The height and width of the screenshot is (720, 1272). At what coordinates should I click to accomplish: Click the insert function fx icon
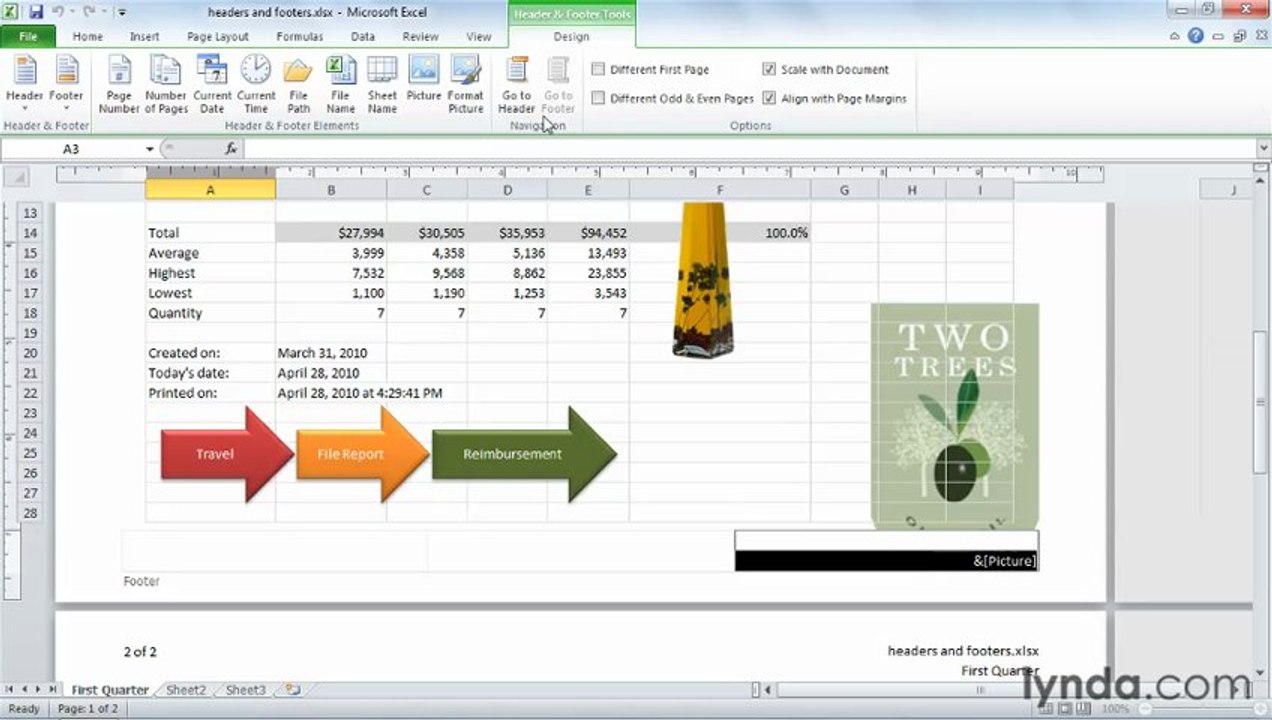231,148
